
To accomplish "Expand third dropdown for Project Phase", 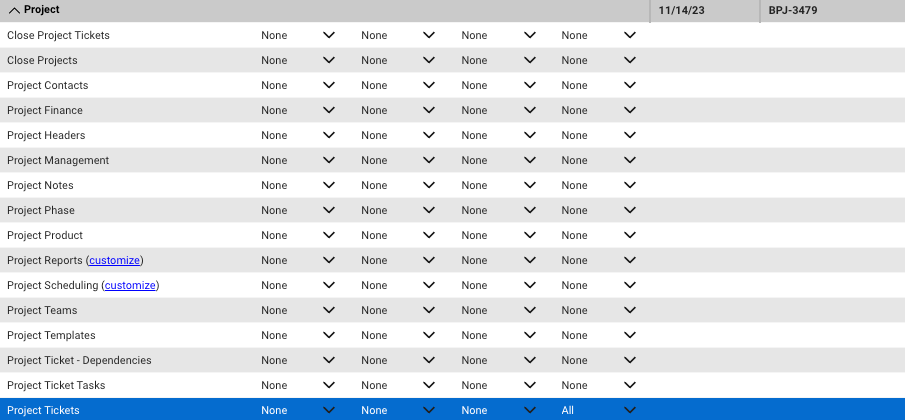I will click(x=498, y=210).
